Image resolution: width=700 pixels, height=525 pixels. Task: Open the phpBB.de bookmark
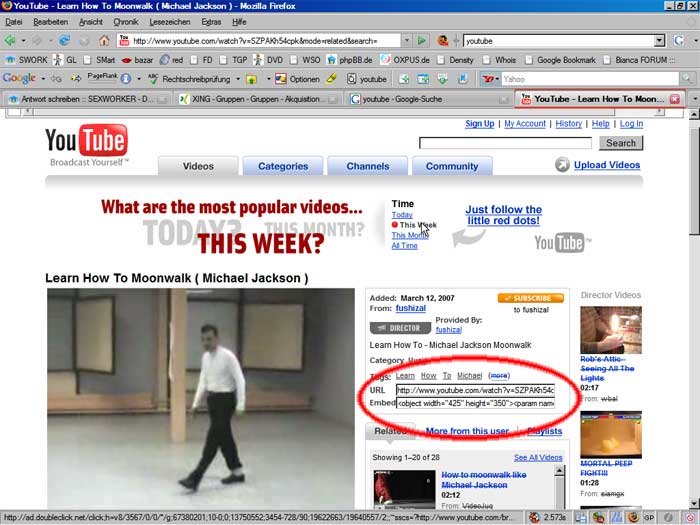click(x=350, y=60)
